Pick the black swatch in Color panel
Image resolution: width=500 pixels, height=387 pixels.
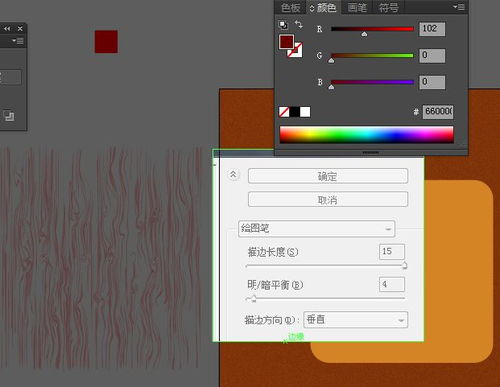point(295,112)
